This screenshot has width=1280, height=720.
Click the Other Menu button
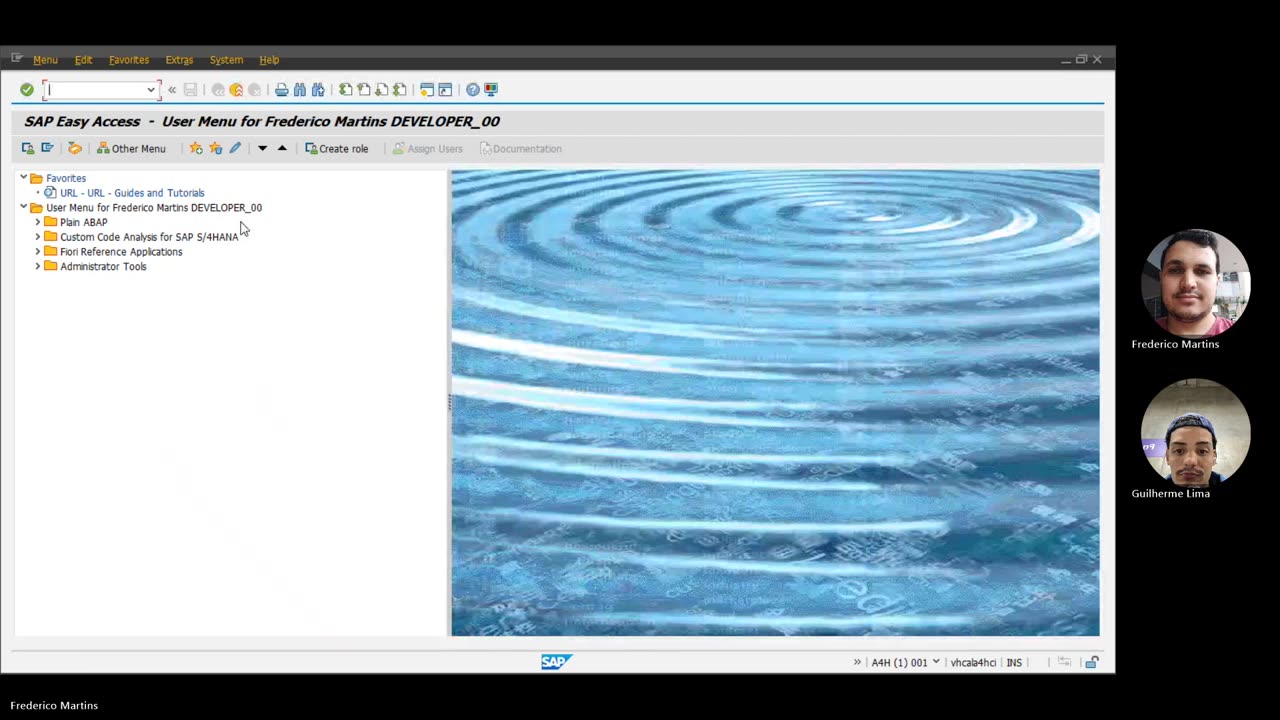point(131,148)
